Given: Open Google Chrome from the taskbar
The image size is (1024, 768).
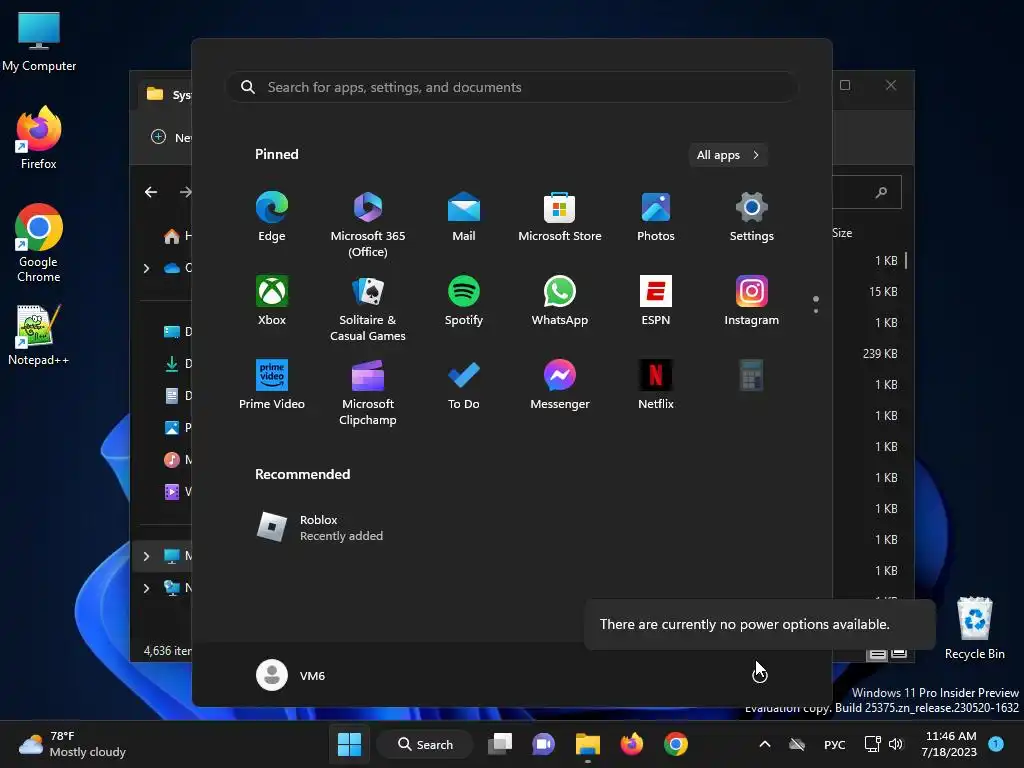Looking at the screenshot, I should pyautogui.click(x=676, y=744).
